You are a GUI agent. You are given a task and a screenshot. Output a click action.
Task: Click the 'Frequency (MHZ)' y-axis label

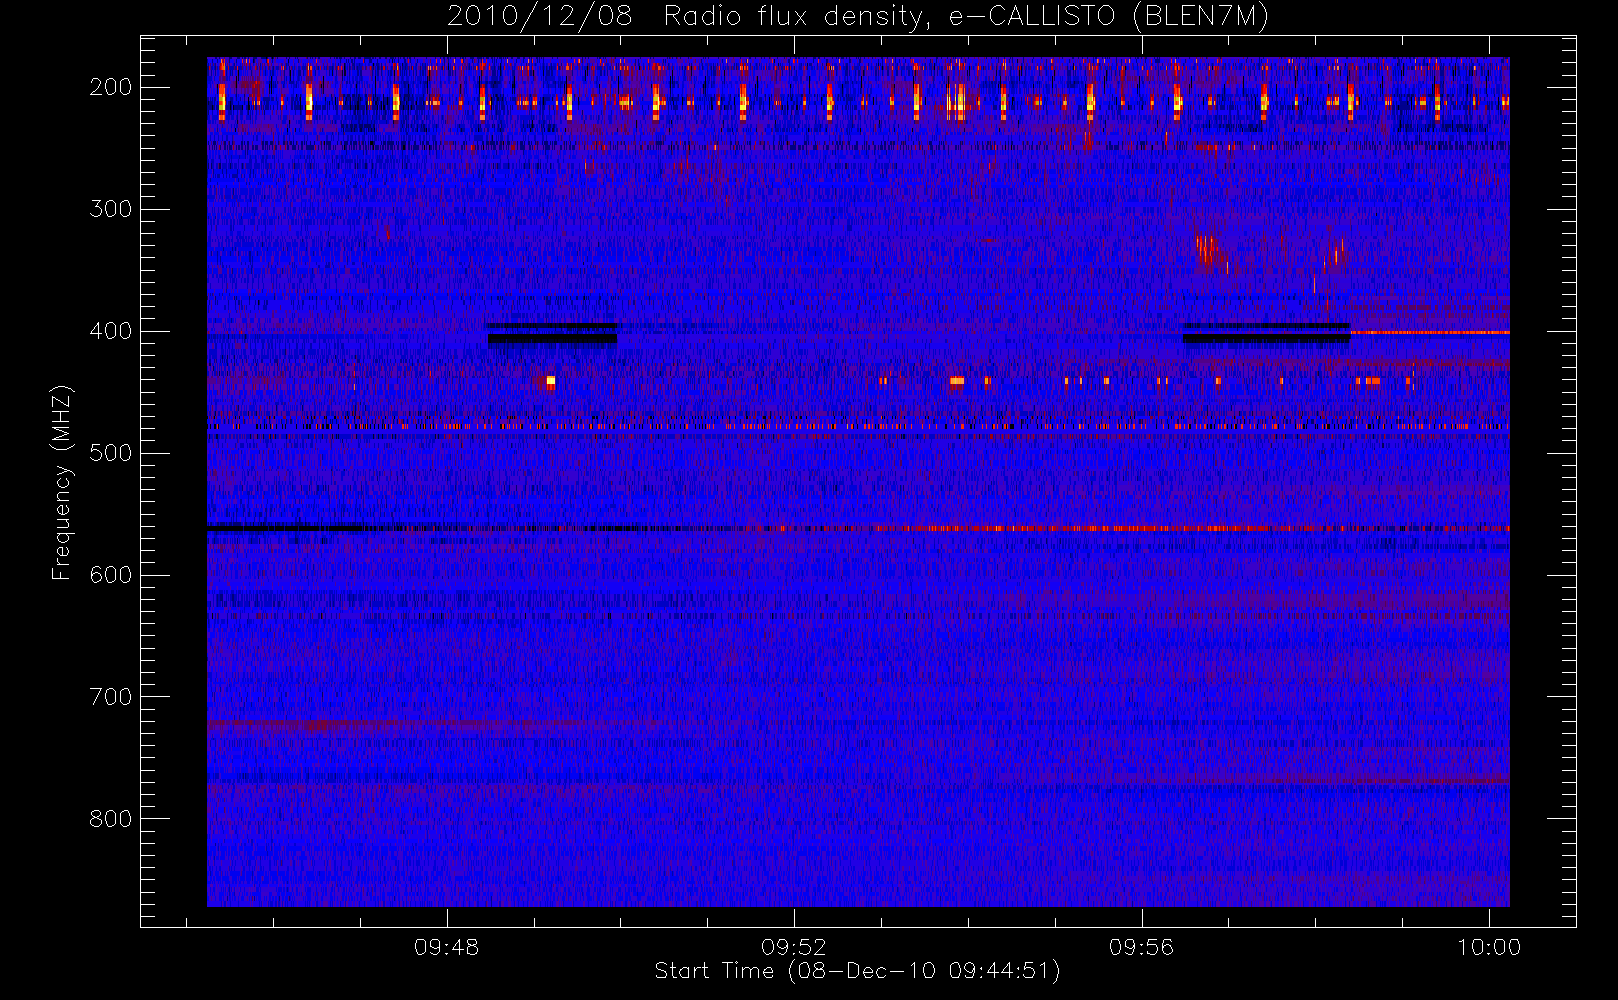point(62,482)
